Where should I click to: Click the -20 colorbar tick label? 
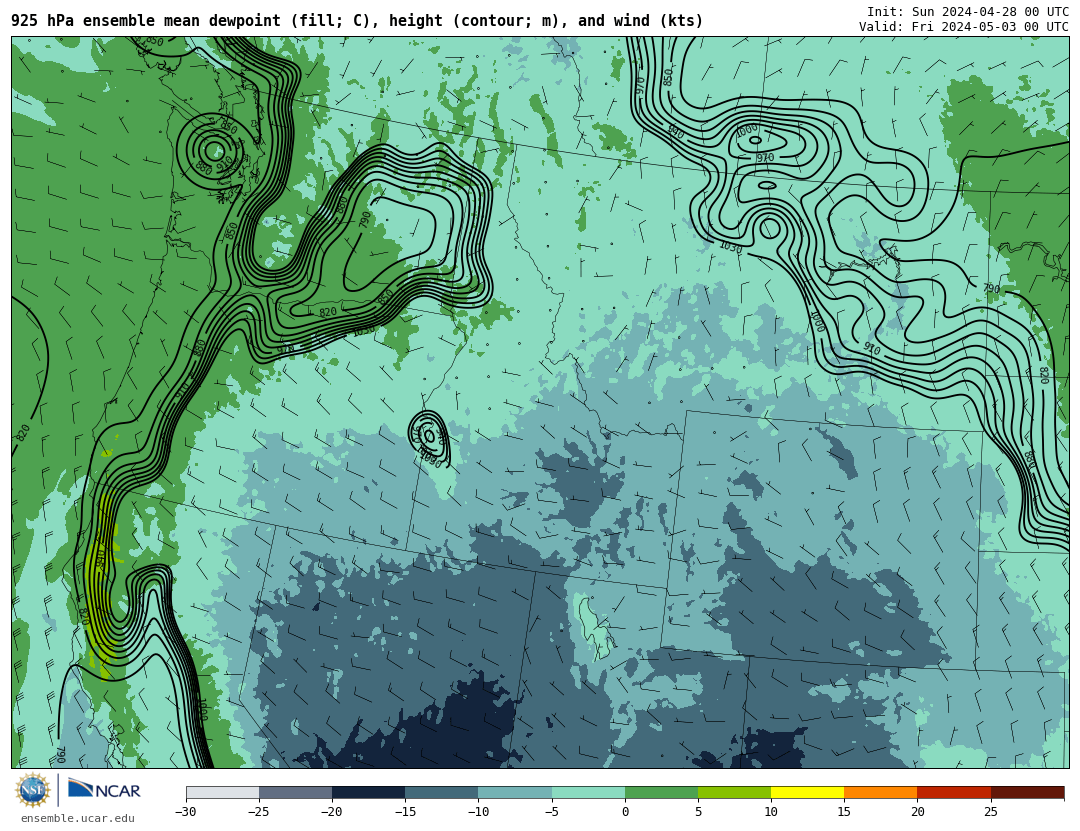click(331, 812)
